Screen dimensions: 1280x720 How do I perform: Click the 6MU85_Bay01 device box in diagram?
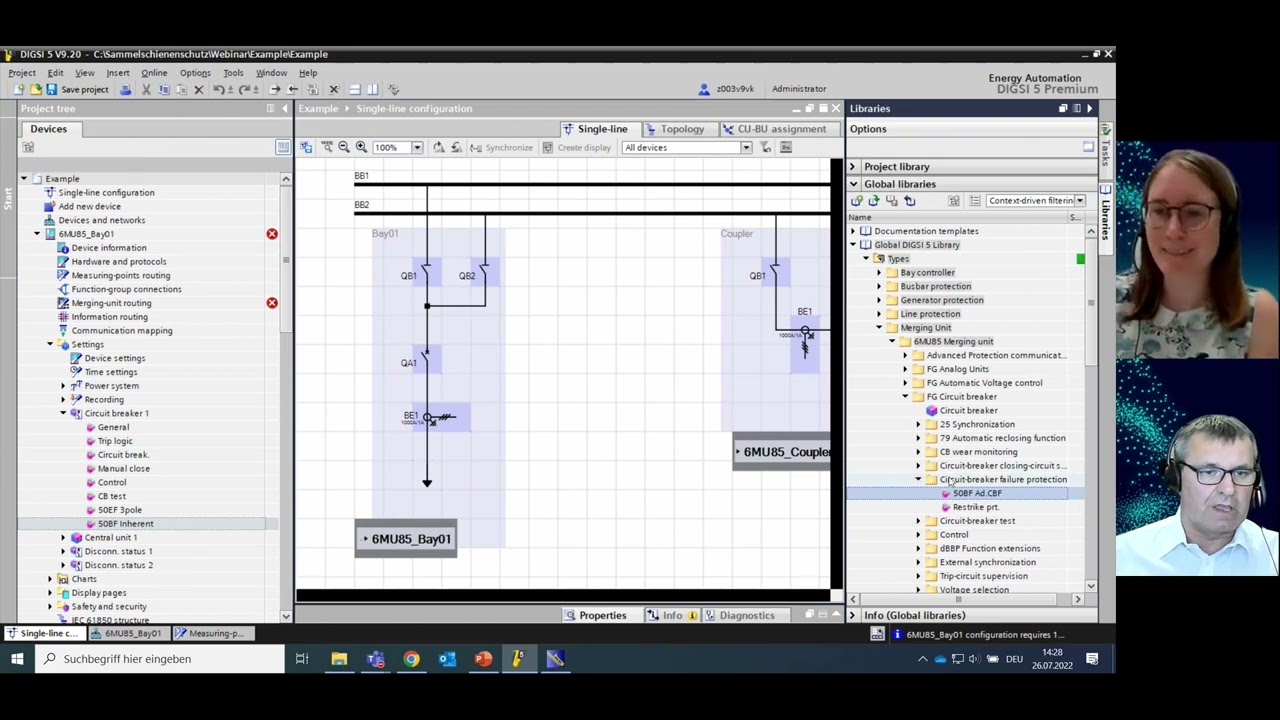click(406, 539)
